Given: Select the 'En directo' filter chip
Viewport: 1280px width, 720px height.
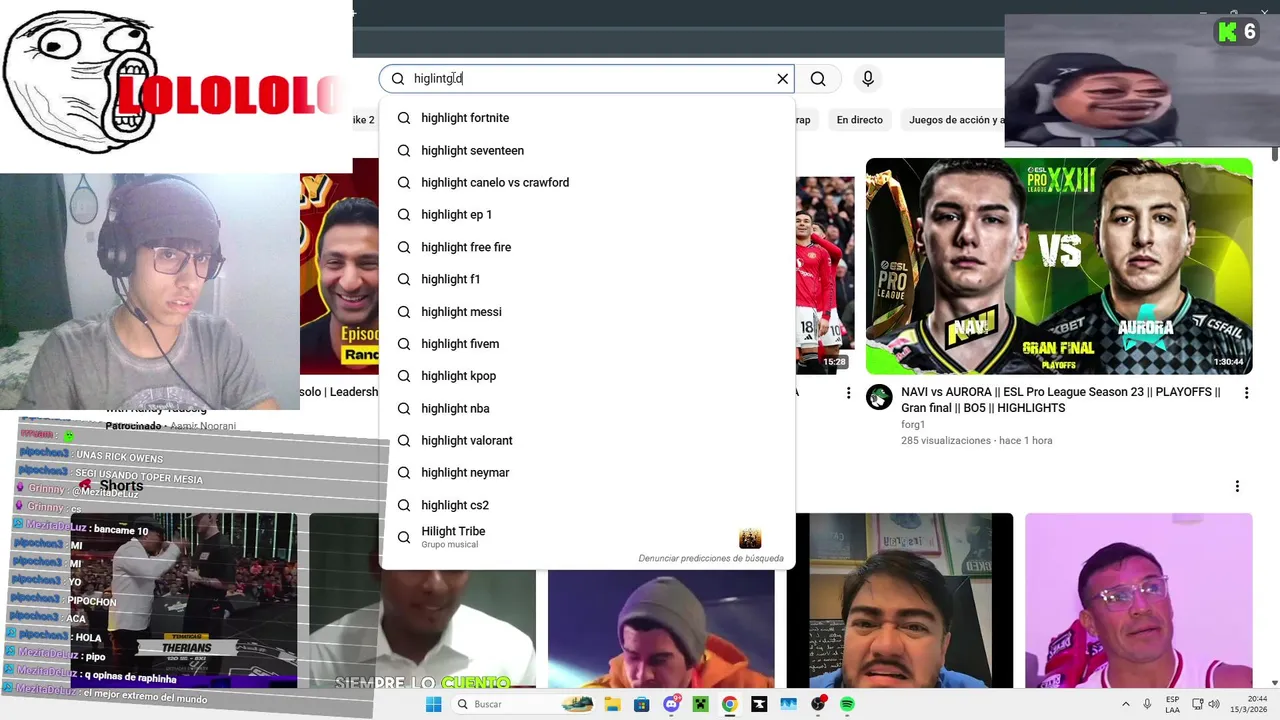Looking at the screenshot, I should click(860, 120).
